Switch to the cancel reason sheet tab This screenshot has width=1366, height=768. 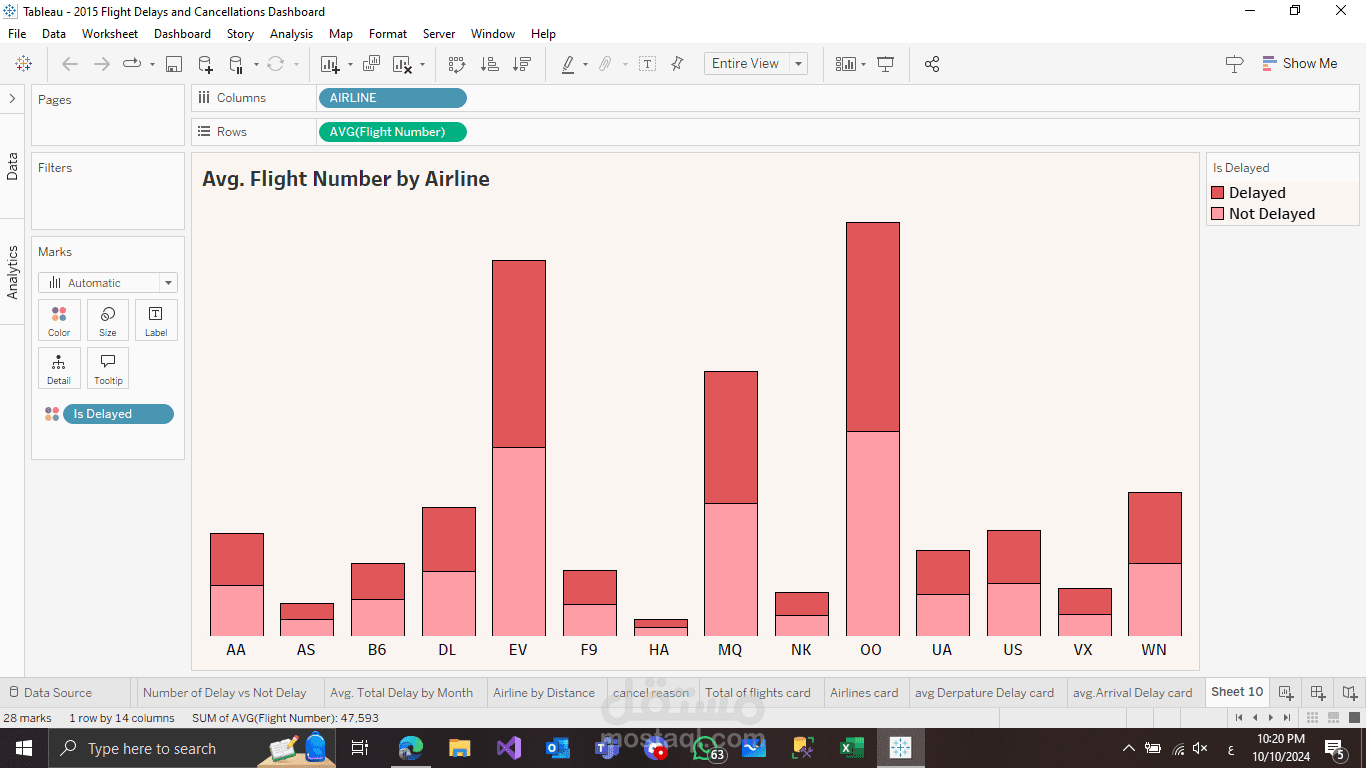click(x=651, y=692)
